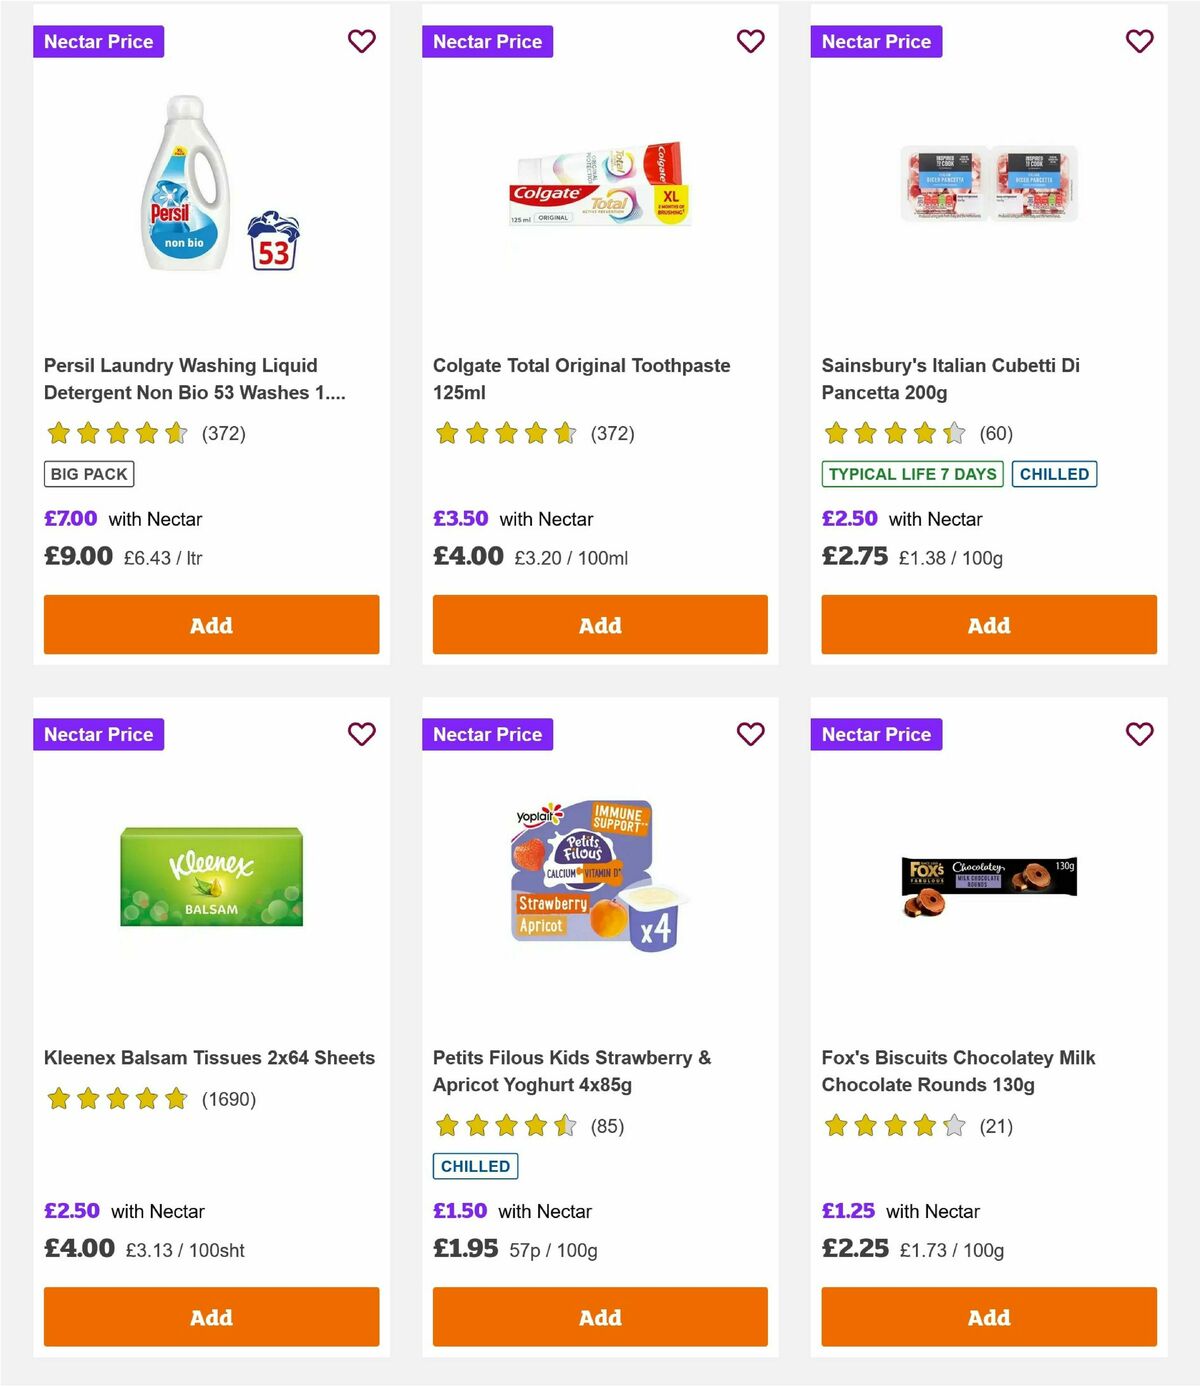The height and width of the screenshot is (1386, 1200).
Task: Add Fox's Chocolatey Milk Chocolate Rounds
Action: [988, 1317]
